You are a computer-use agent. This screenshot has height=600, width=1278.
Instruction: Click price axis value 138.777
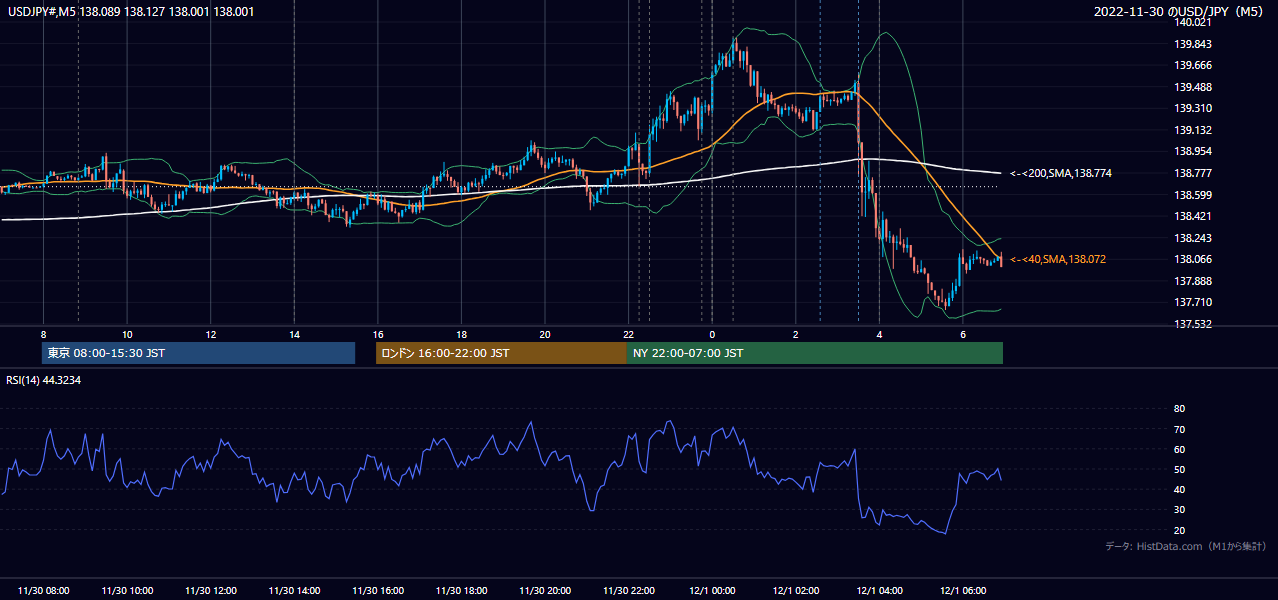pos(1192,173)
